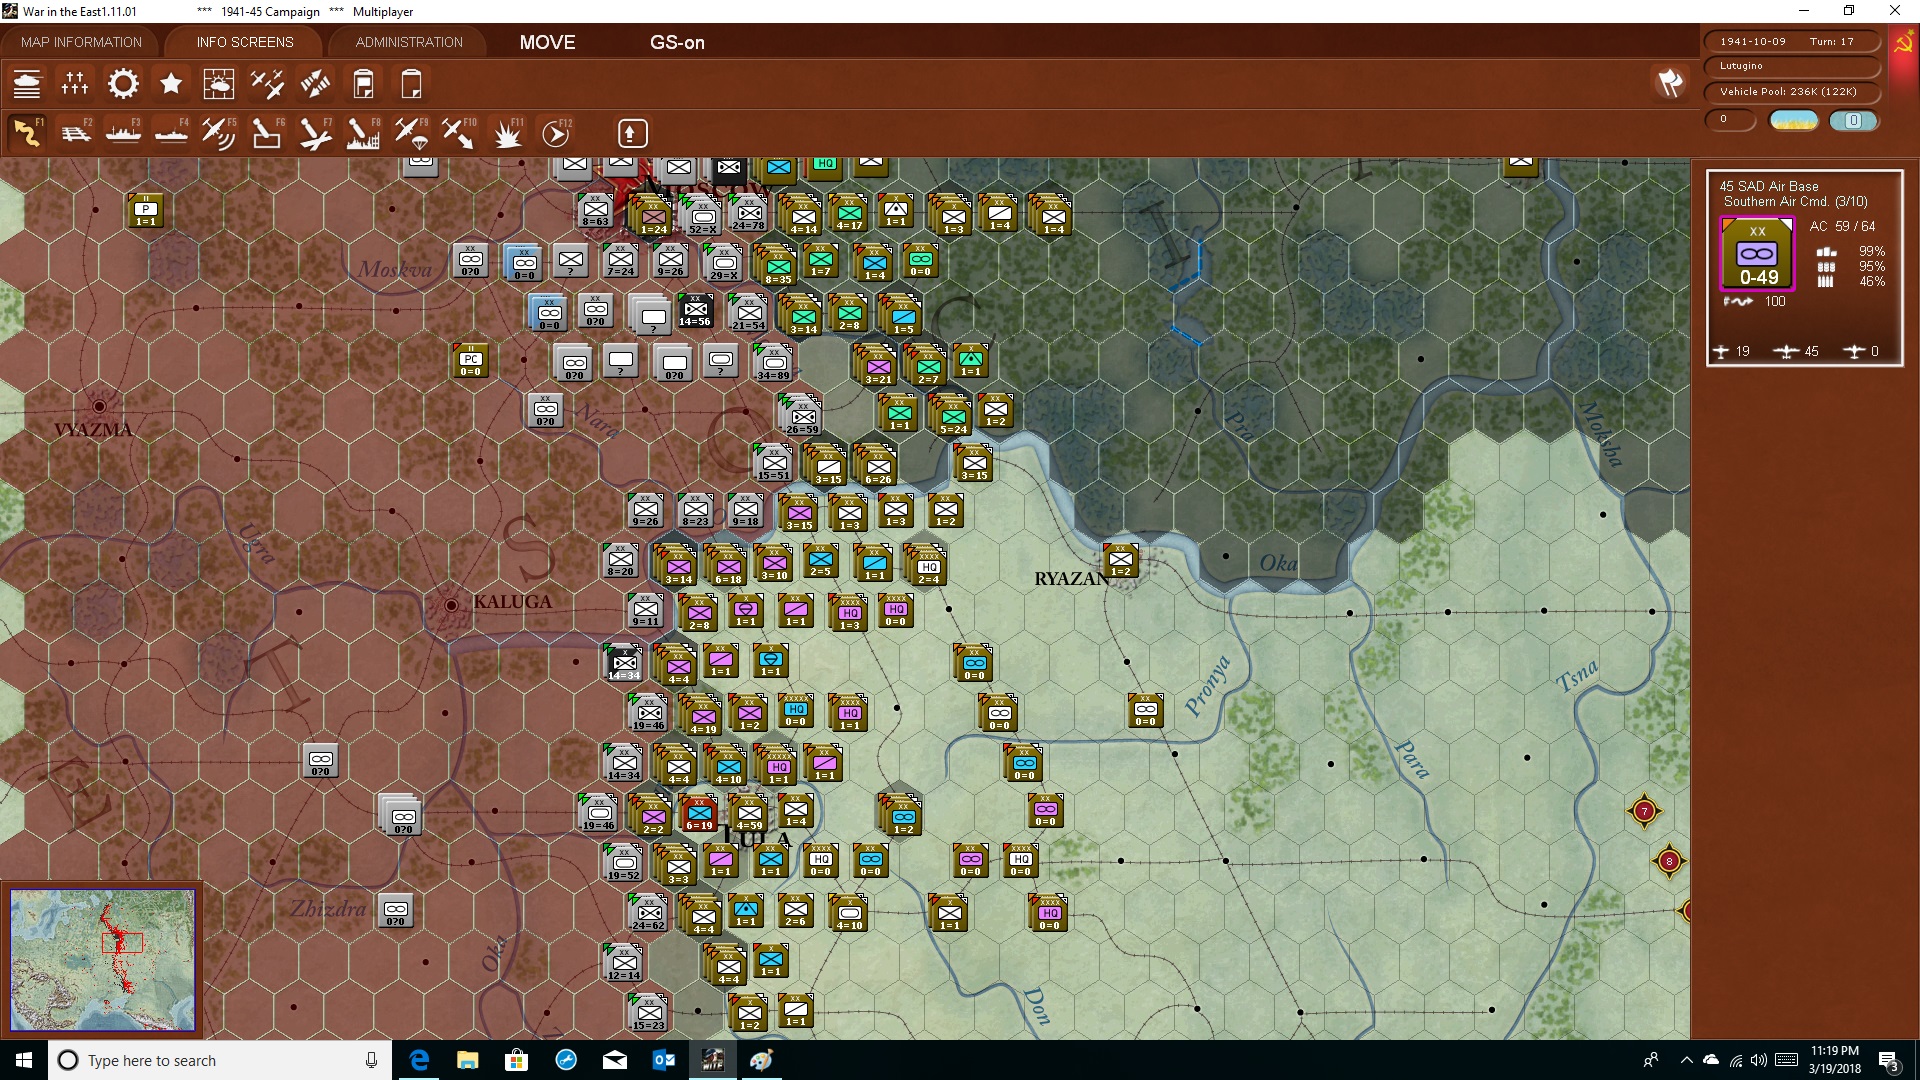Open the logistics report clipboard with flag
This screenshot has height=1080, width=1920.
pyautogui.click(x=363, y=84)
